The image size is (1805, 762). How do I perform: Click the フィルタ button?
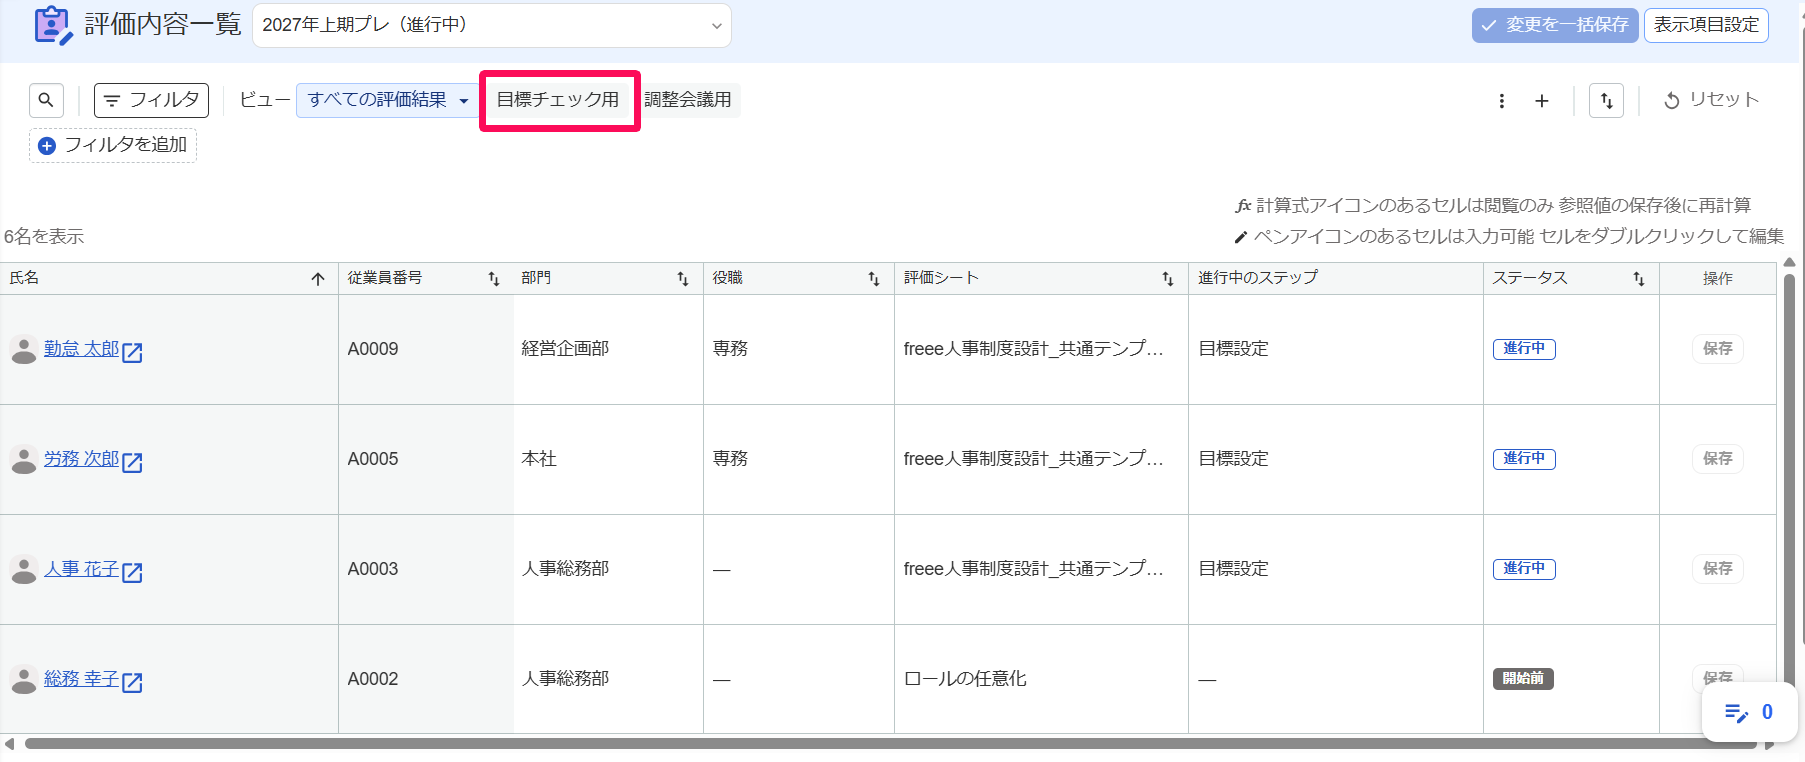click(151, 100)
